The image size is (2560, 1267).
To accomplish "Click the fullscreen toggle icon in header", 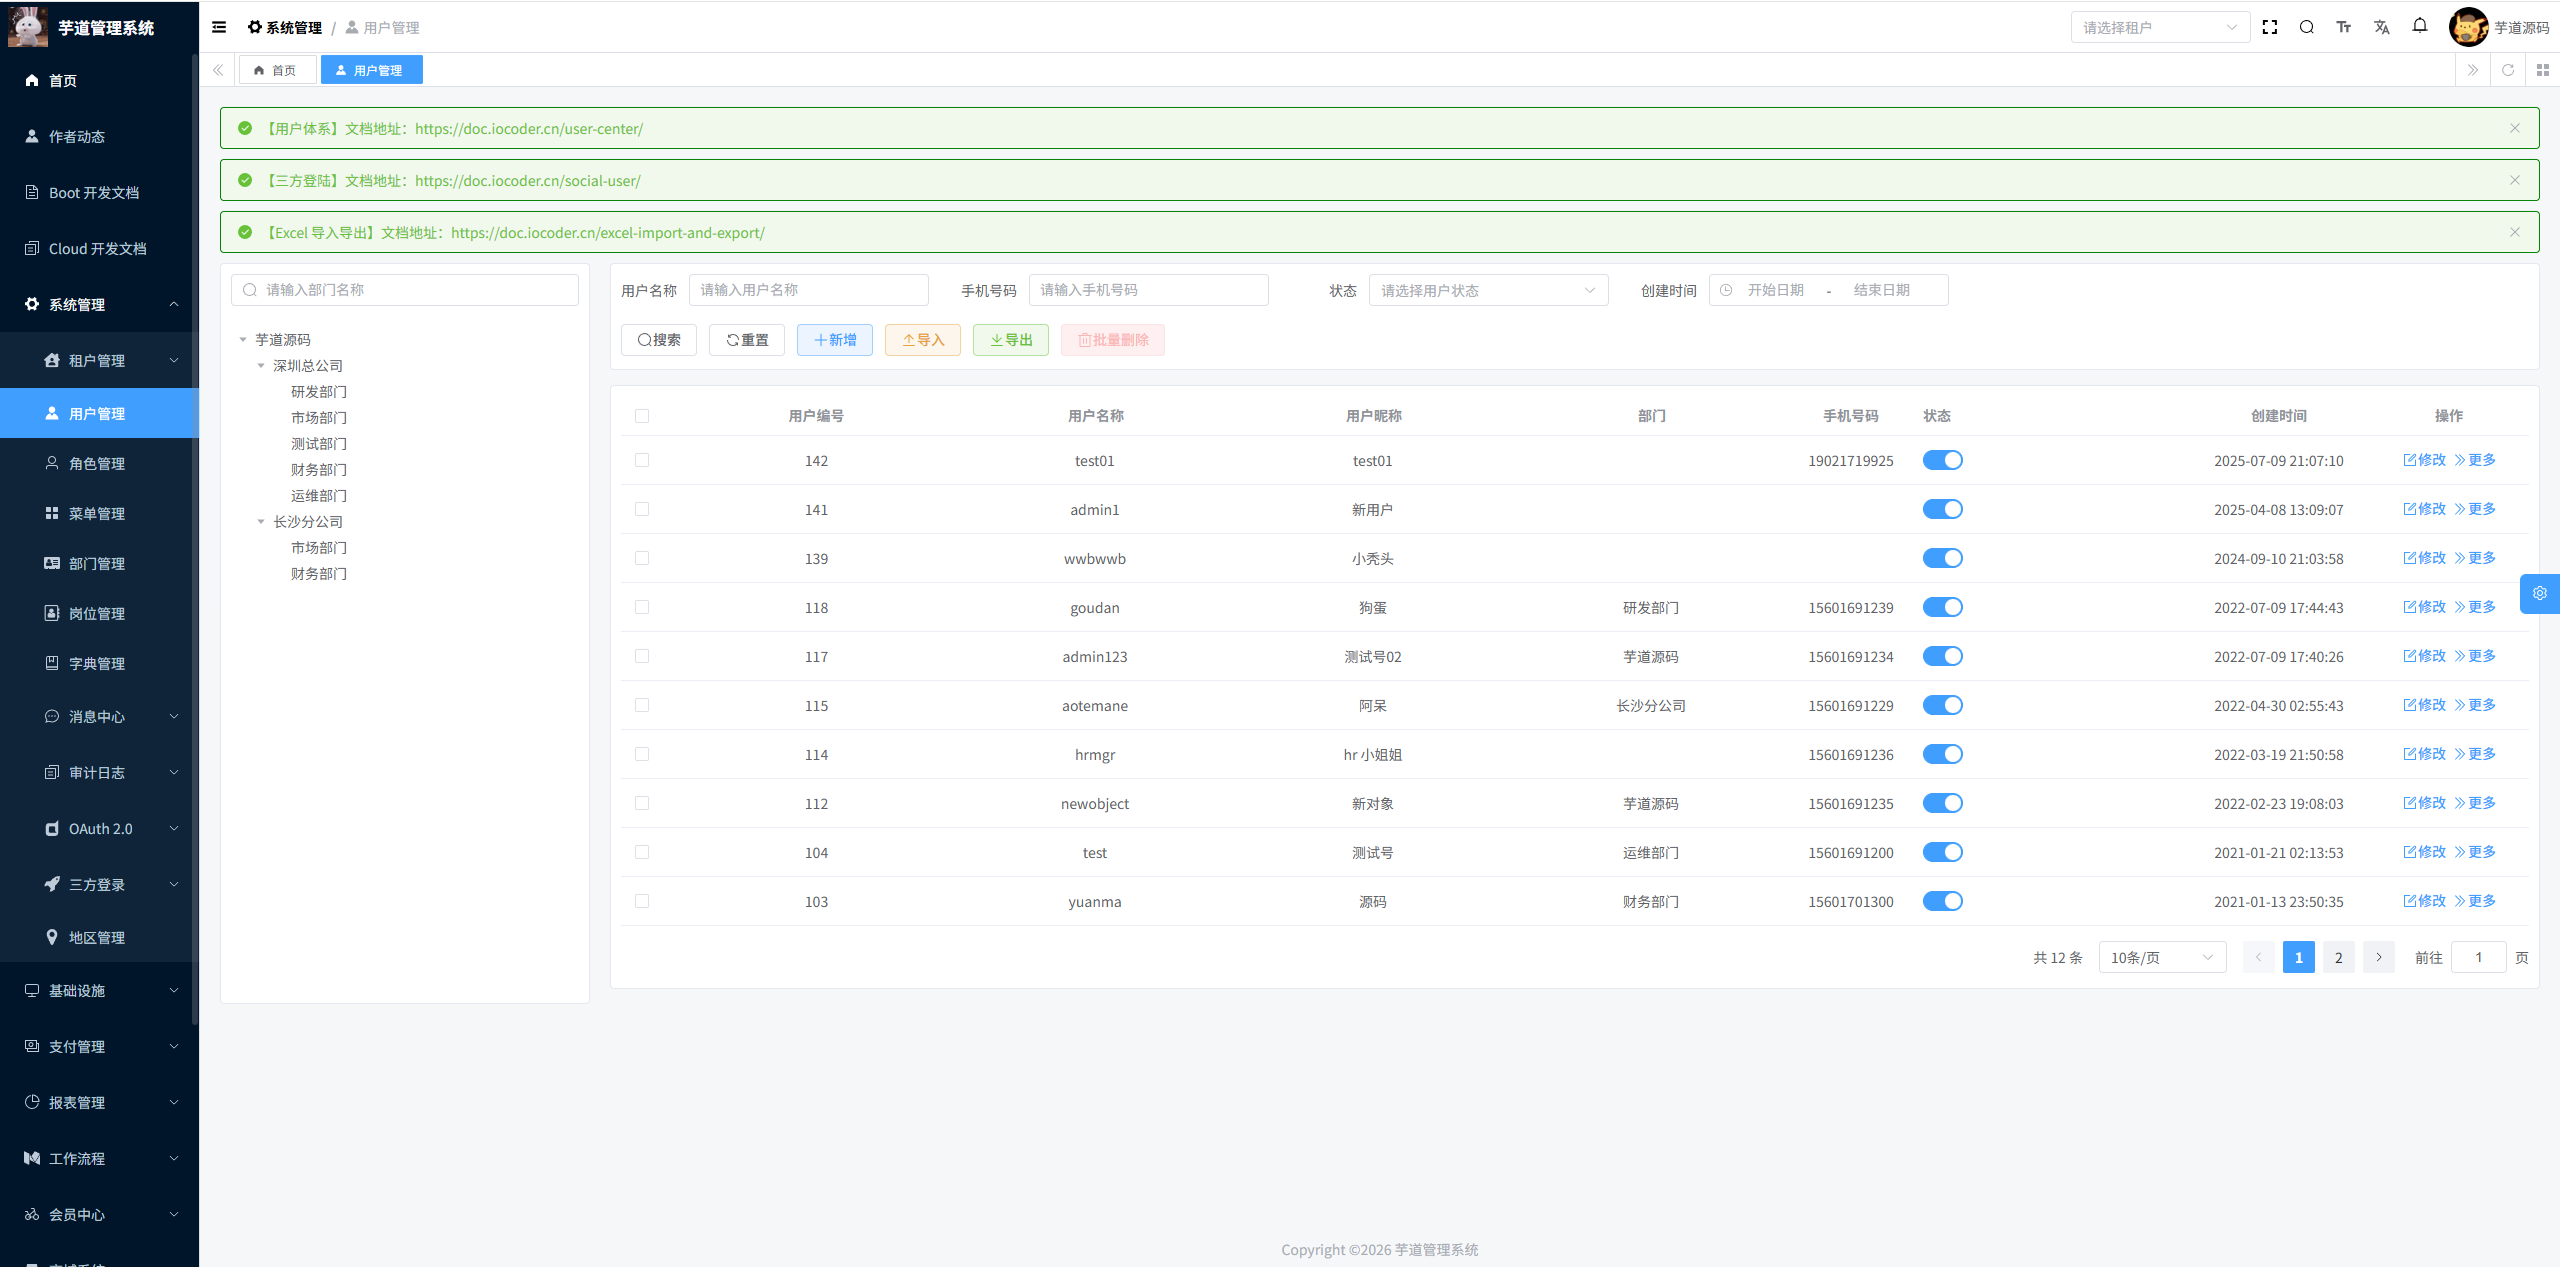I will tap(2269, 27).
